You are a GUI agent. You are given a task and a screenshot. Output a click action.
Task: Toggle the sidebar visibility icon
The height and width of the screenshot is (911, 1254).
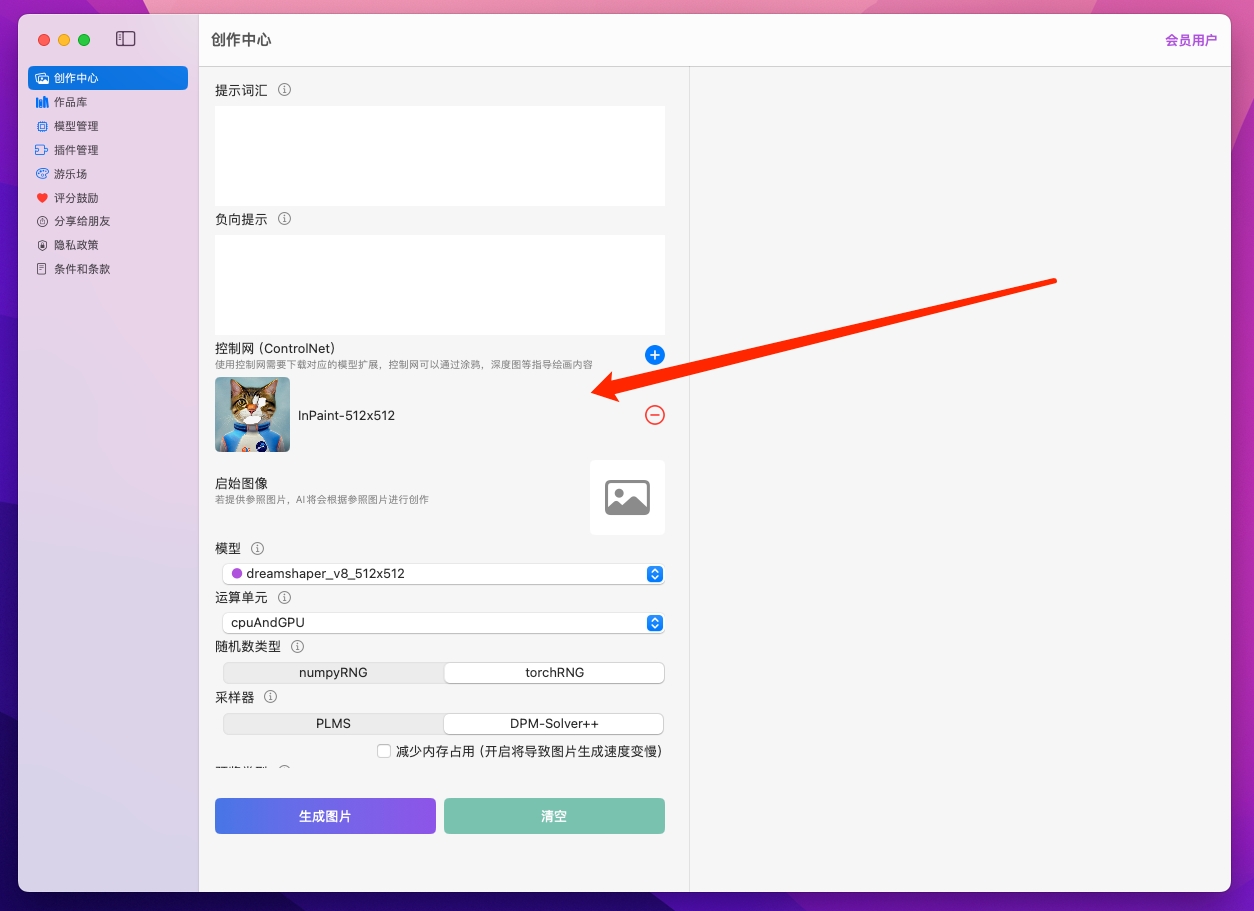(125, 39)
